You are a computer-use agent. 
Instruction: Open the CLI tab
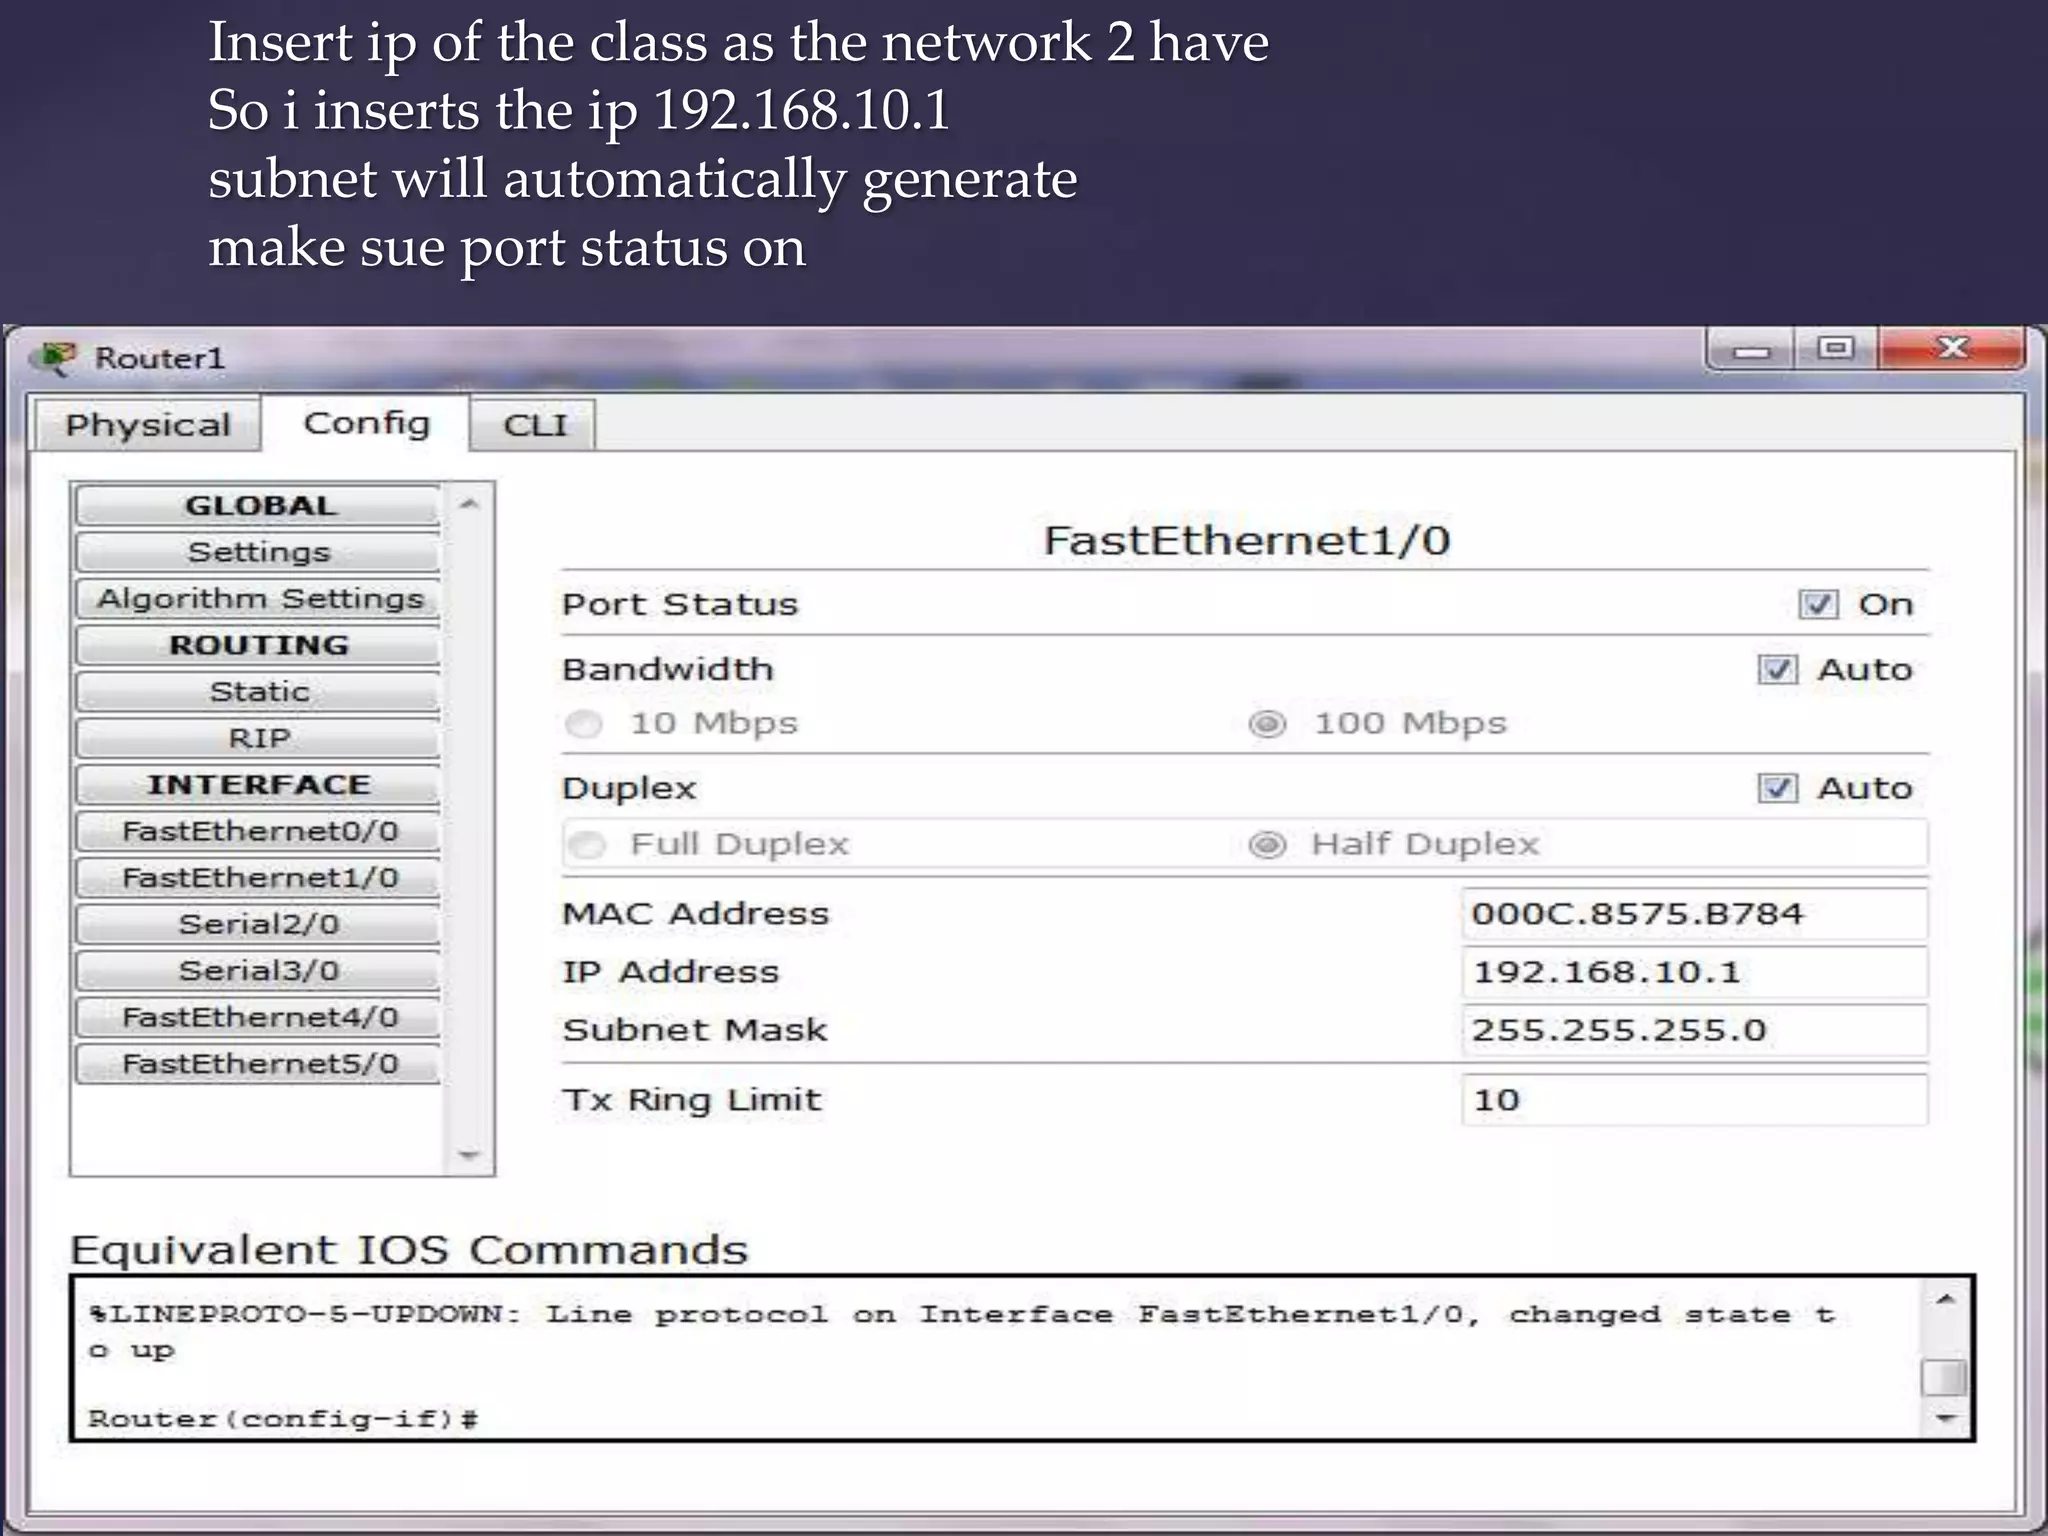point(534,425)
